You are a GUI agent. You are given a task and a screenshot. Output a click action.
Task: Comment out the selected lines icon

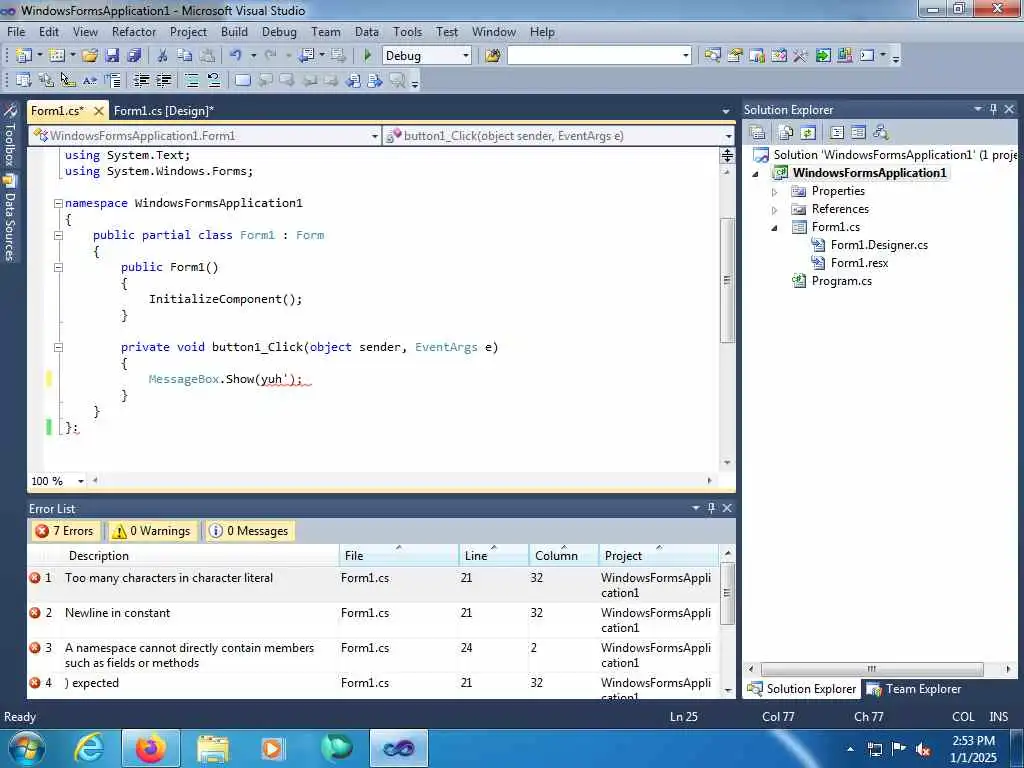(x=191, y=80)
